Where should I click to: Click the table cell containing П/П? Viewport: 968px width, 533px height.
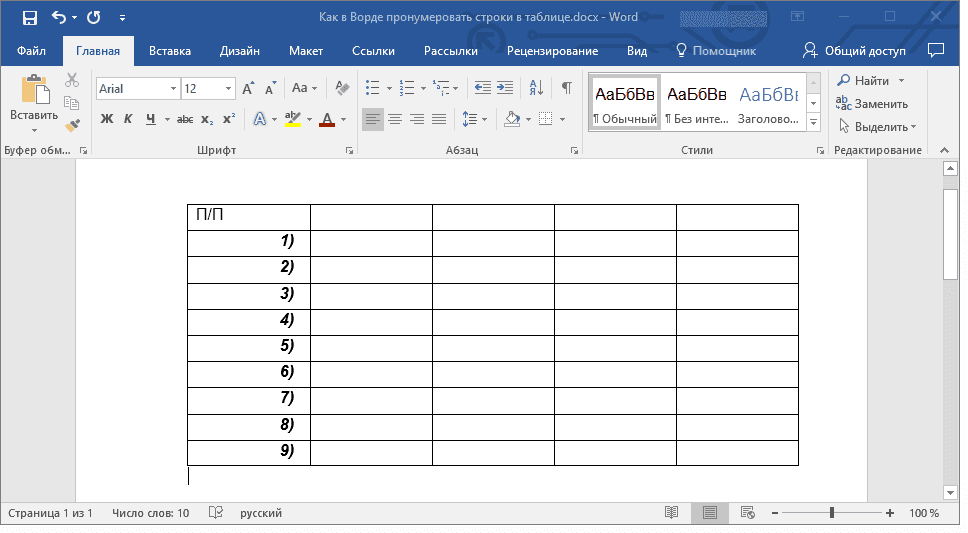click(248, 217)
